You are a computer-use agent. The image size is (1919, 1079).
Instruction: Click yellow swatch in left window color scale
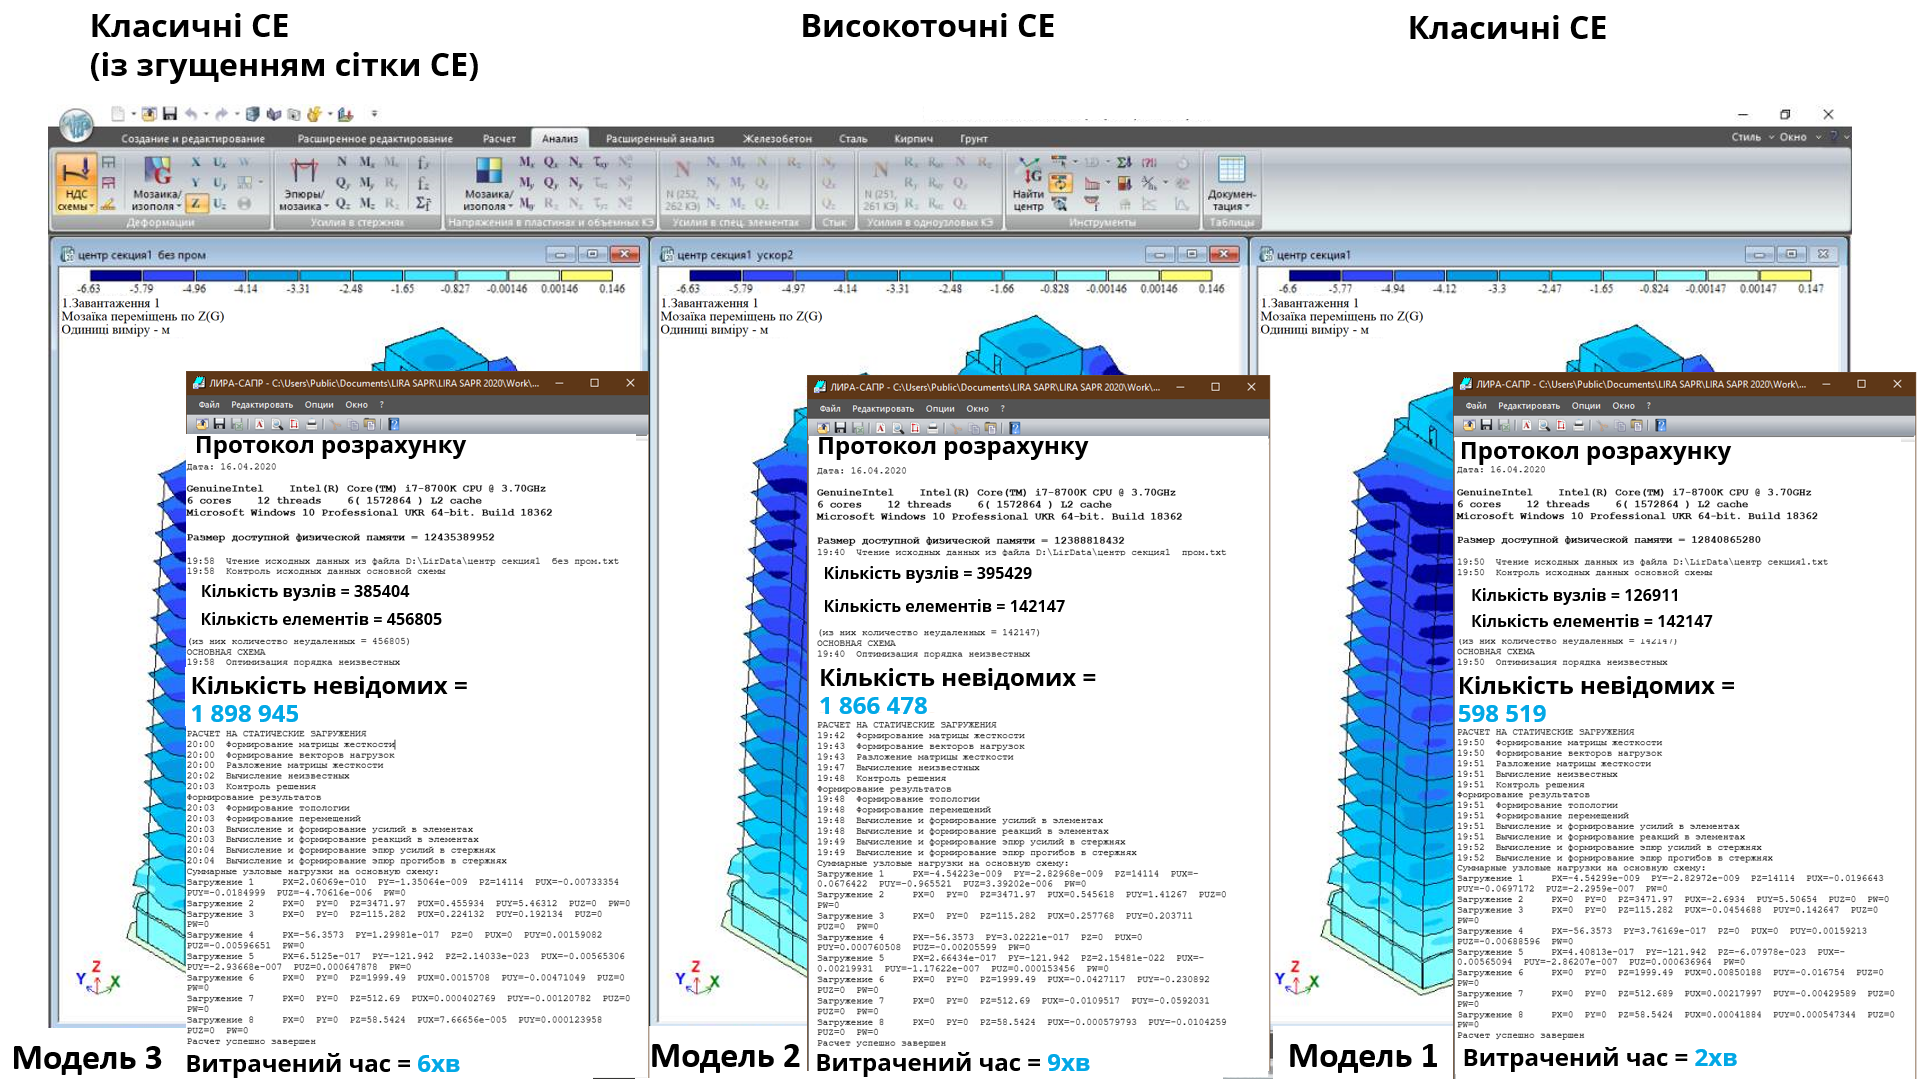click(586, 276)
